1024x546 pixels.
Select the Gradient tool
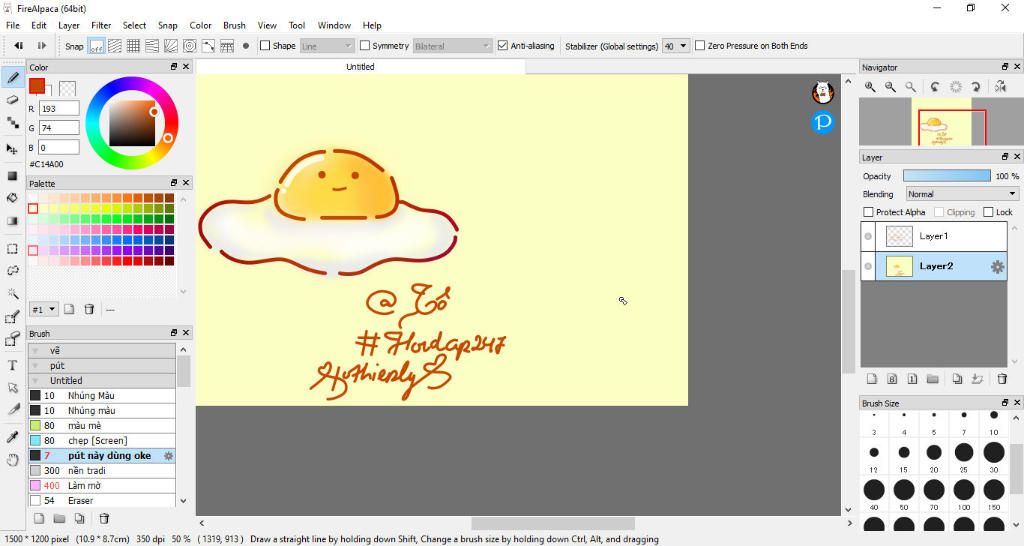pyautogui.click(x=12, y=221)
